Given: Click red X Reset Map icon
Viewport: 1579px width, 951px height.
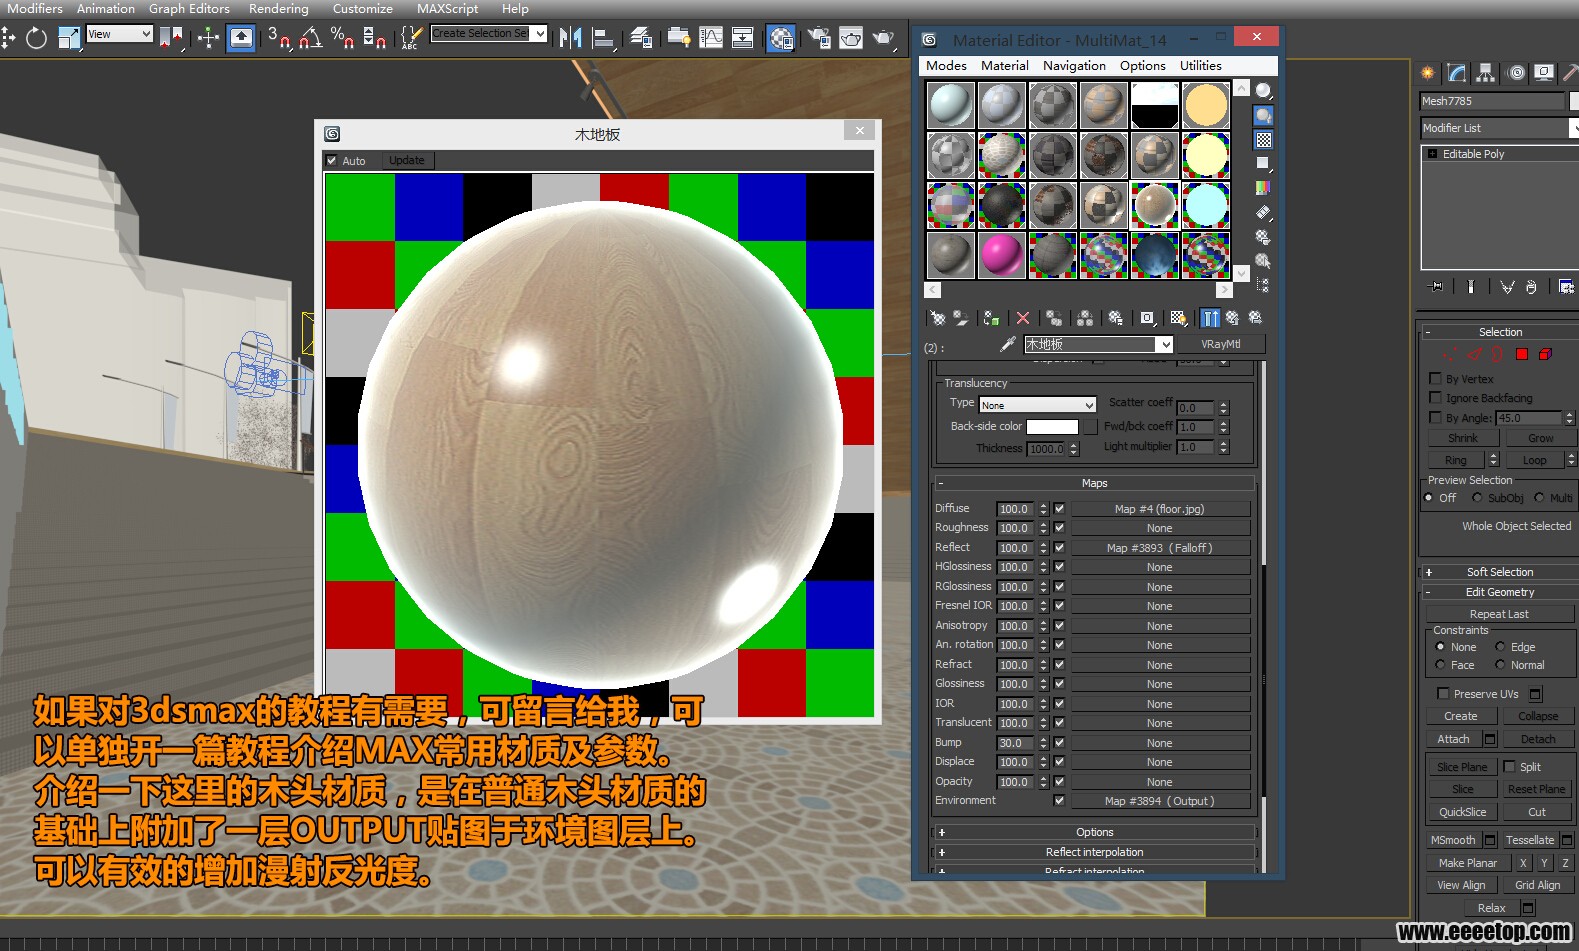Looking at the screenshot, I should point(1022,318).
